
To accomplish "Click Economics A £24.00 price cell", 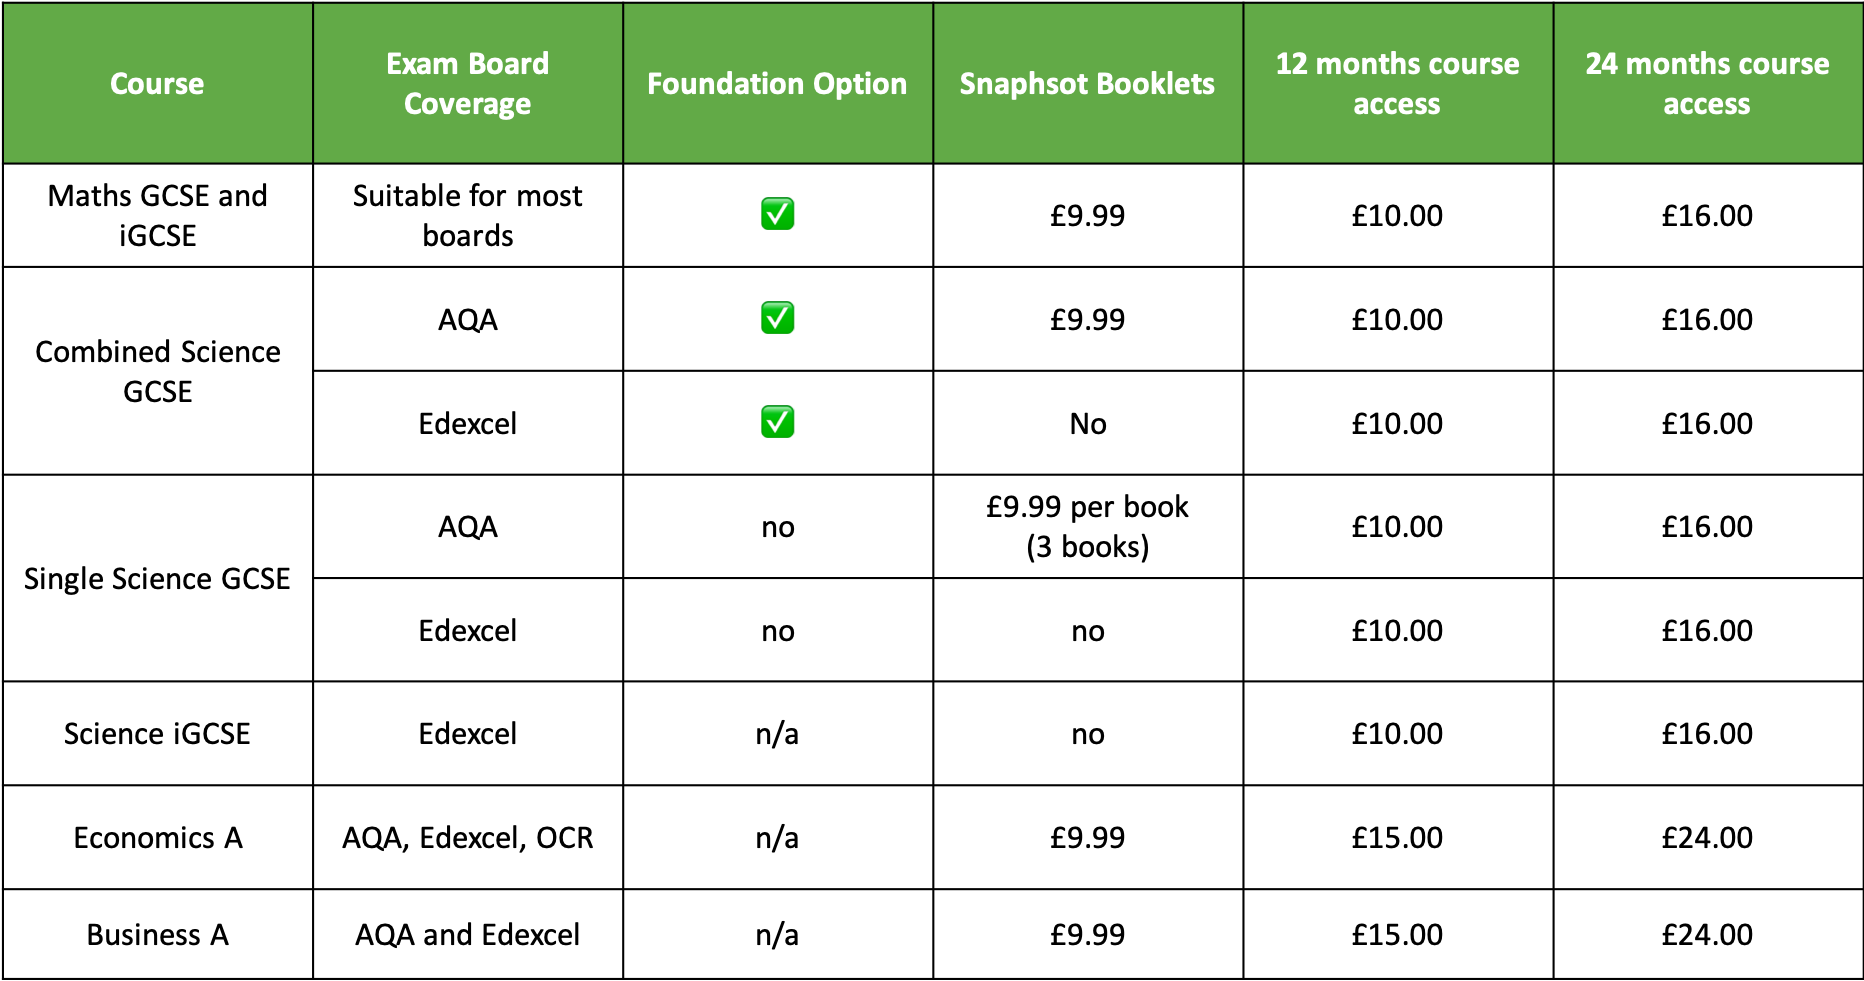I will click(1707, 837).
